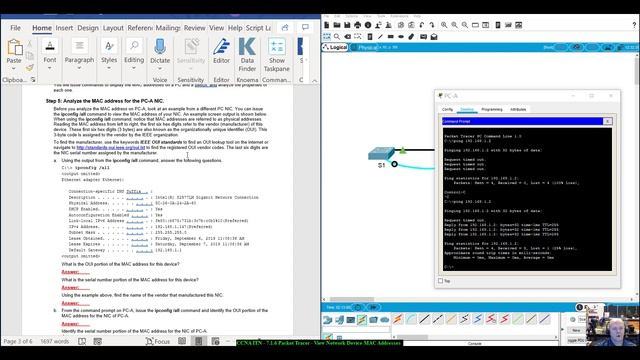
Task: Click the 1697 words count in status bar
Action: point(55,341)
